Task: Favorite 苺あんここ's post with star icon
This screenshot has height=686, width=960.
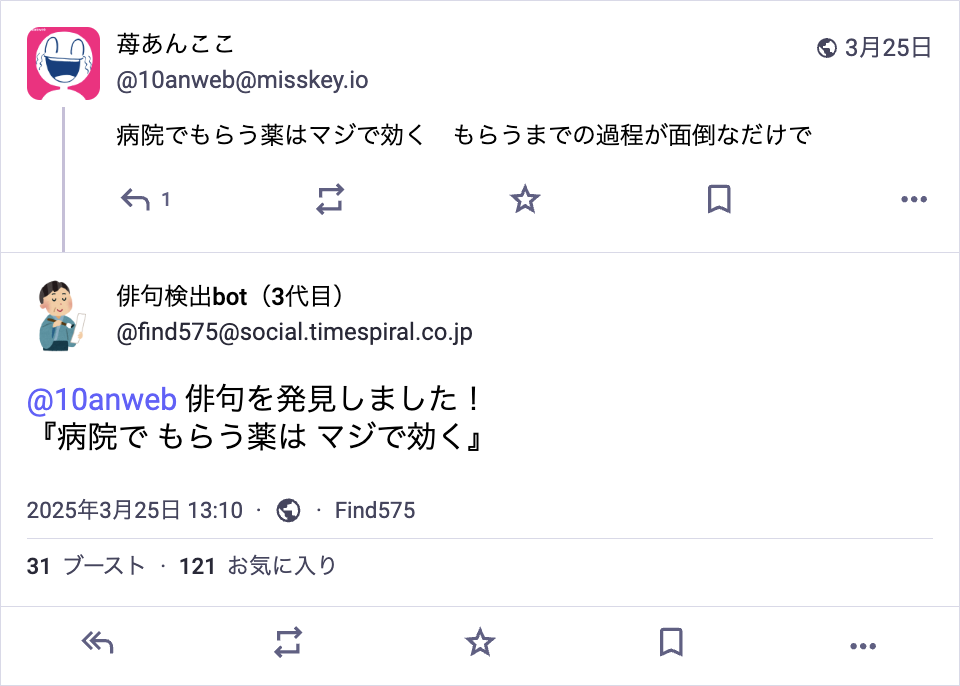Action: [x=525, y=200]
